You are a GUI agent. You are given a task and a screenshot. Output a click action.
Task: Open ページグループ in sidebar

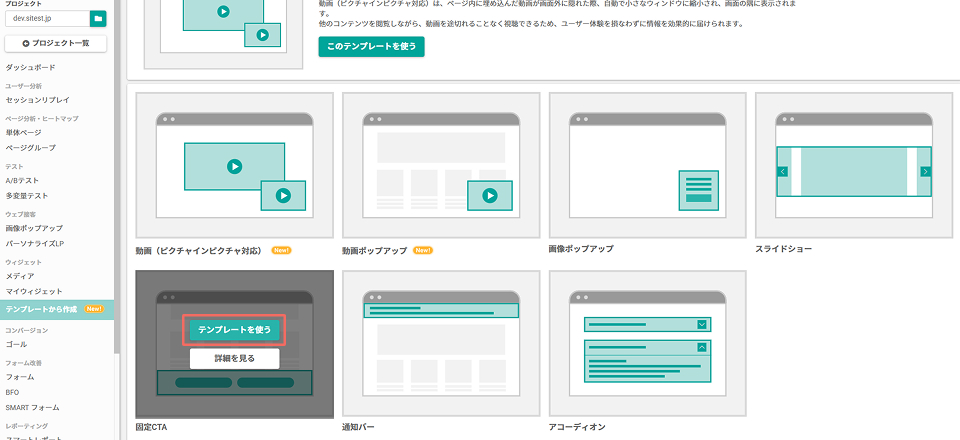(x=31, y=147)
